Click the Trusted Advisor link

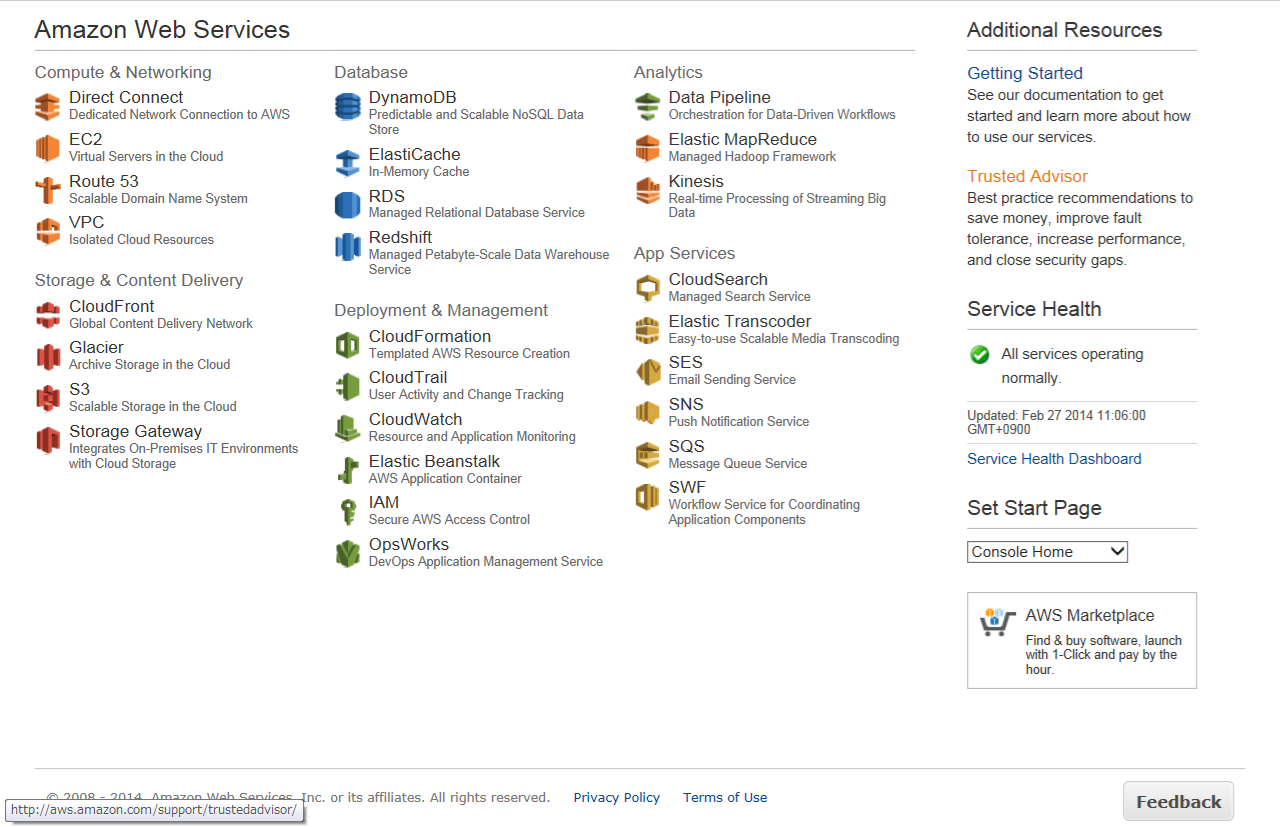coord(1026,176)
